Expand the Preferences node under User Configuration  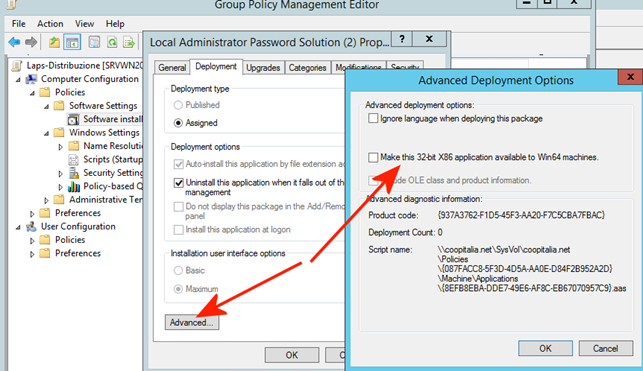32,254
